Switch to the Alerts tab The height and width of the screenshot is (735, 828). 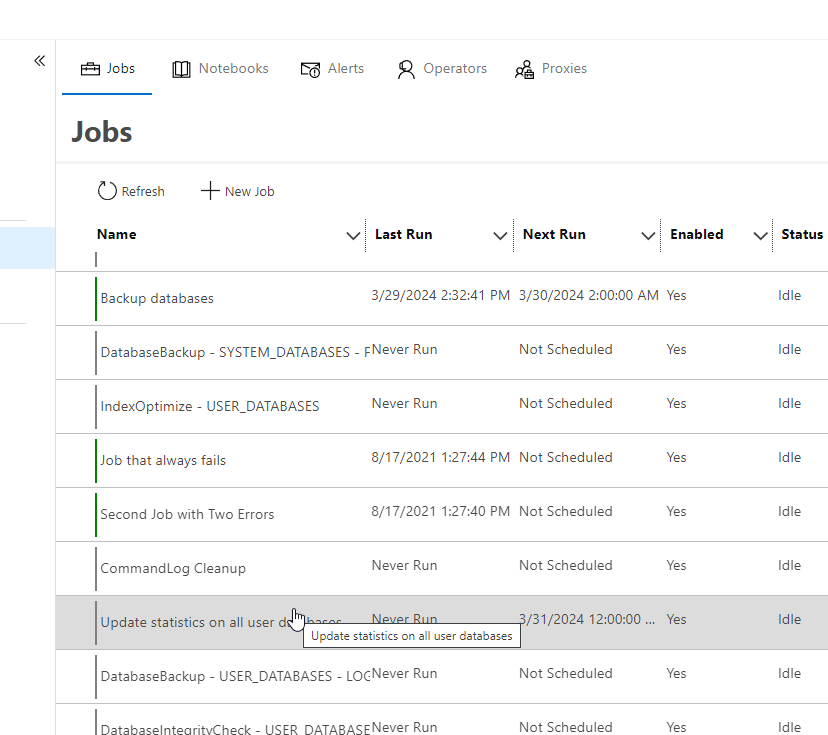[x=345, y=69]
